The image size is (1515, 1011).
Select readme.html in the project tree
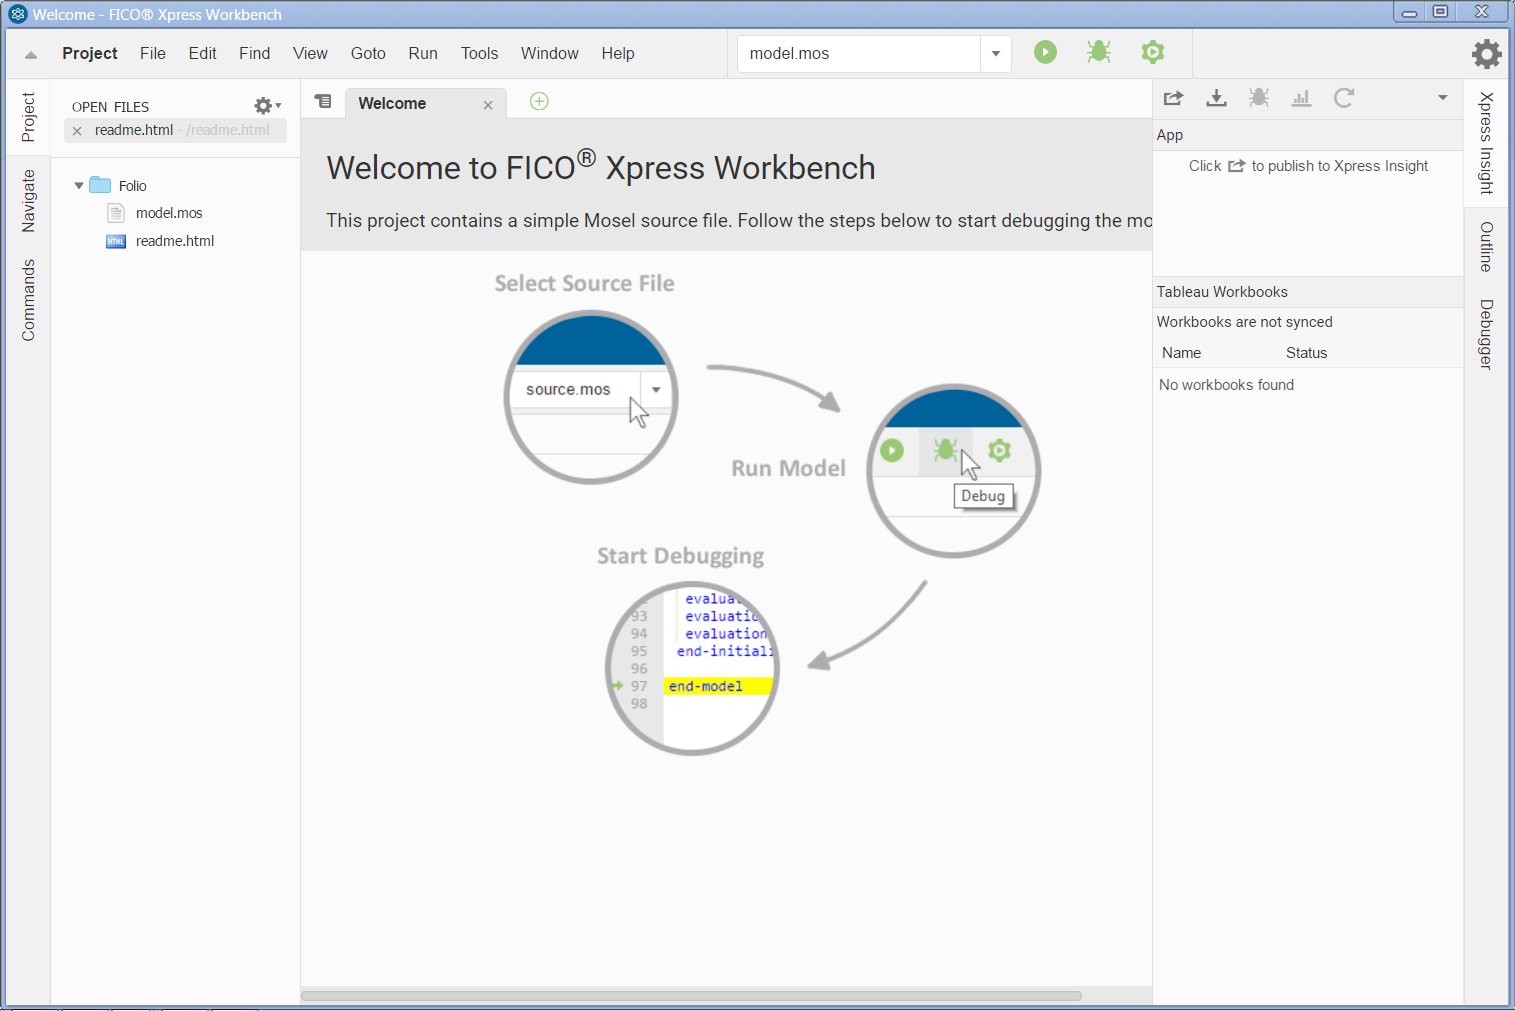click(175, 241)
